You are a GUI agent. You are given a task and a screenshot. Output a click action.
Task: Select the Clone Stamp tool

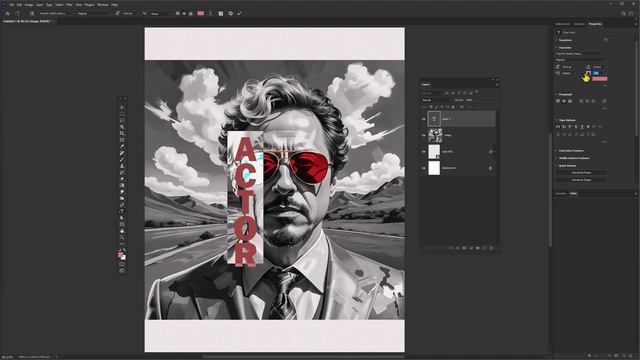(x=122, y=166)
